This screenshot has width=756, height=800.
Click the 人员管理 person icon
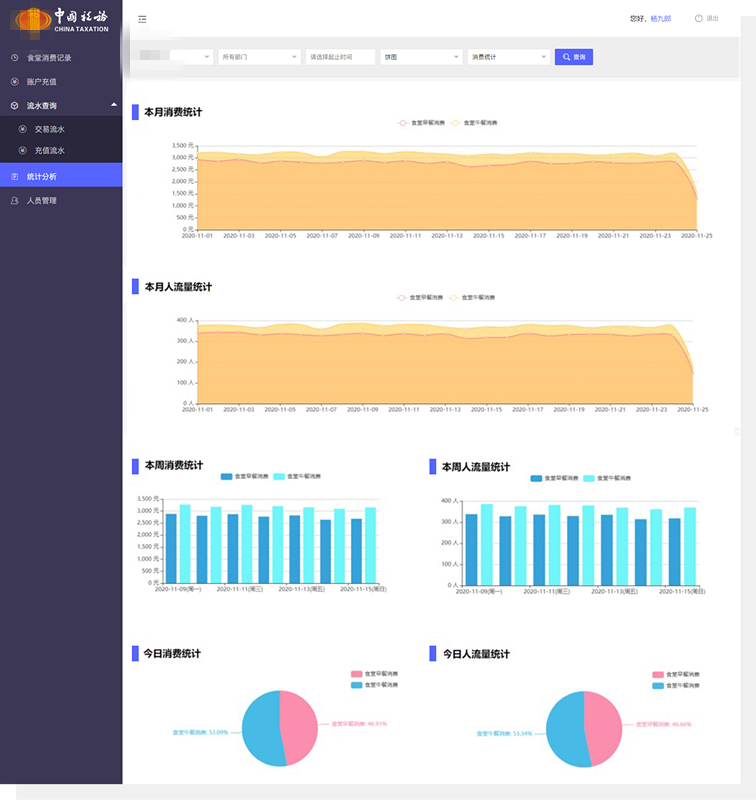(14, 200)
